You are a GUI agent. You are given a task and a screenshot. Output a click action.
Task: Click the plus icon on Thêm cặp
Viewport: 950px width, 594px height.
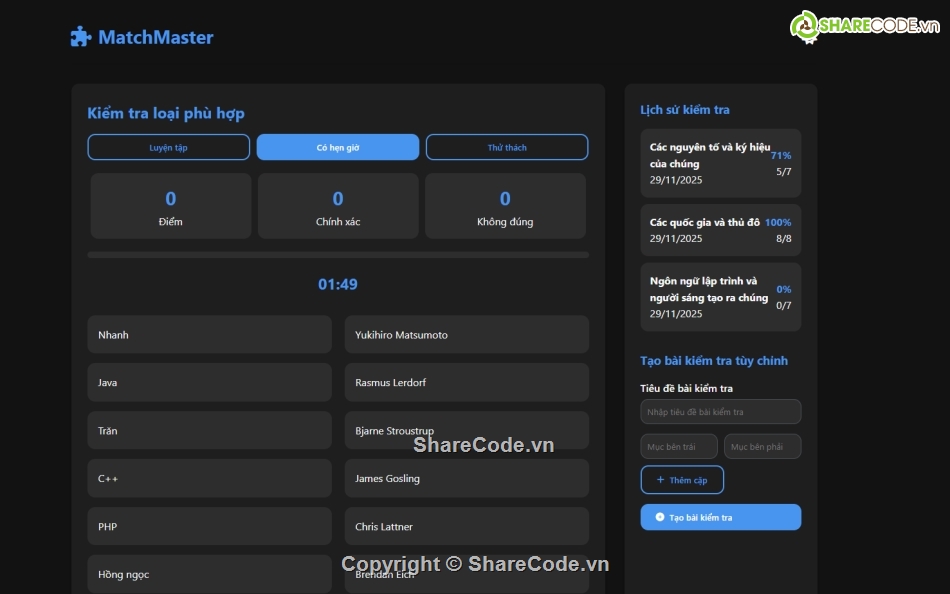coord(660,480)
